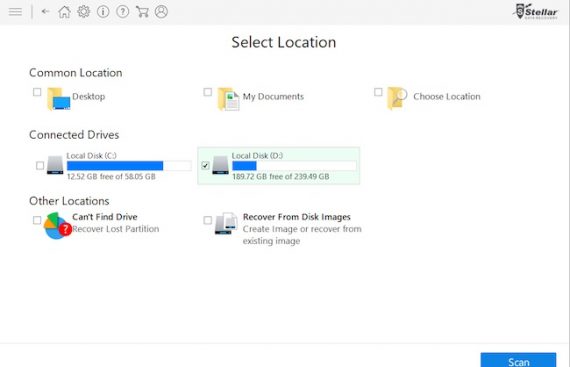Screen dimensions: 570x367
Task: Go back with the arrow icon
Action: point(45,12)
